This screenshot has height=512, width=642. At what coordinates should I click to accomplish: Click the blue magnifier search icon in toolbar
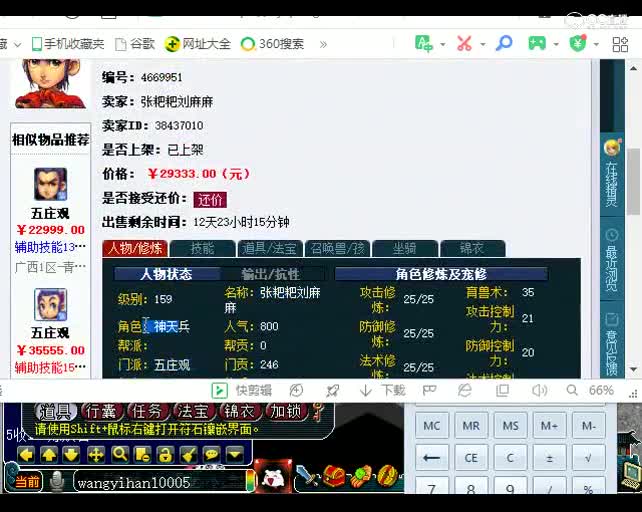[x=504, y=43]
